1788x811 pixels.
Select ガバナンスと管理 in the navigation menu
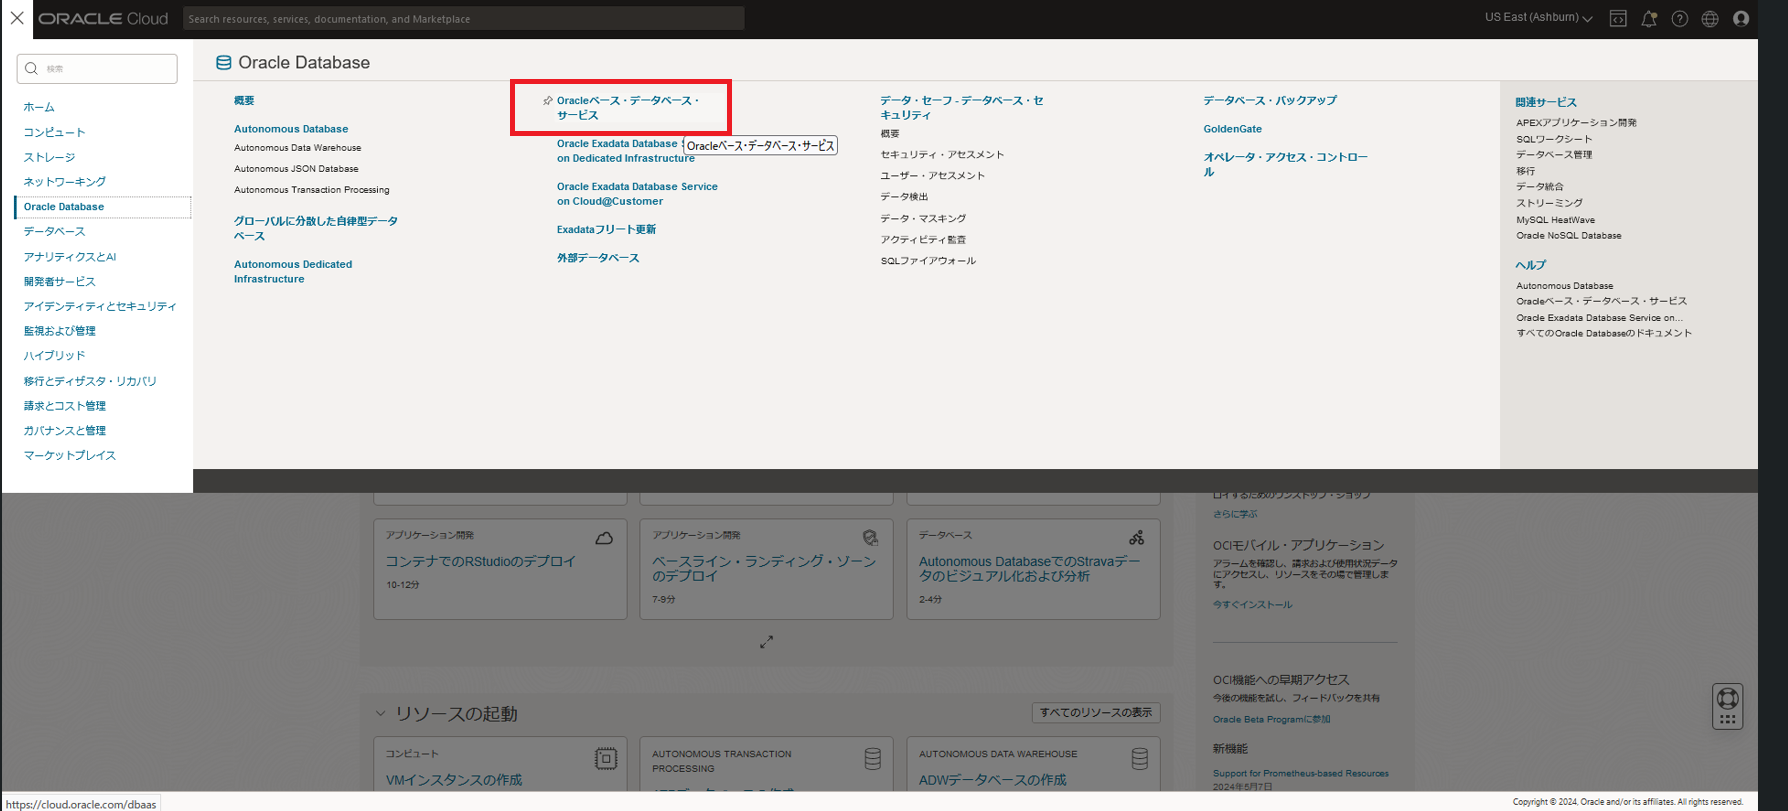64,430
